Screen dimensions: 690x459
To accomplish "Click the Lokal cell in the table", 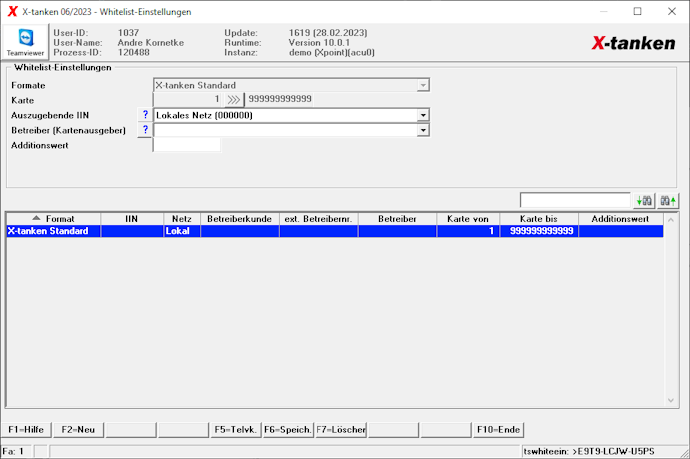I will coord(182,231).
